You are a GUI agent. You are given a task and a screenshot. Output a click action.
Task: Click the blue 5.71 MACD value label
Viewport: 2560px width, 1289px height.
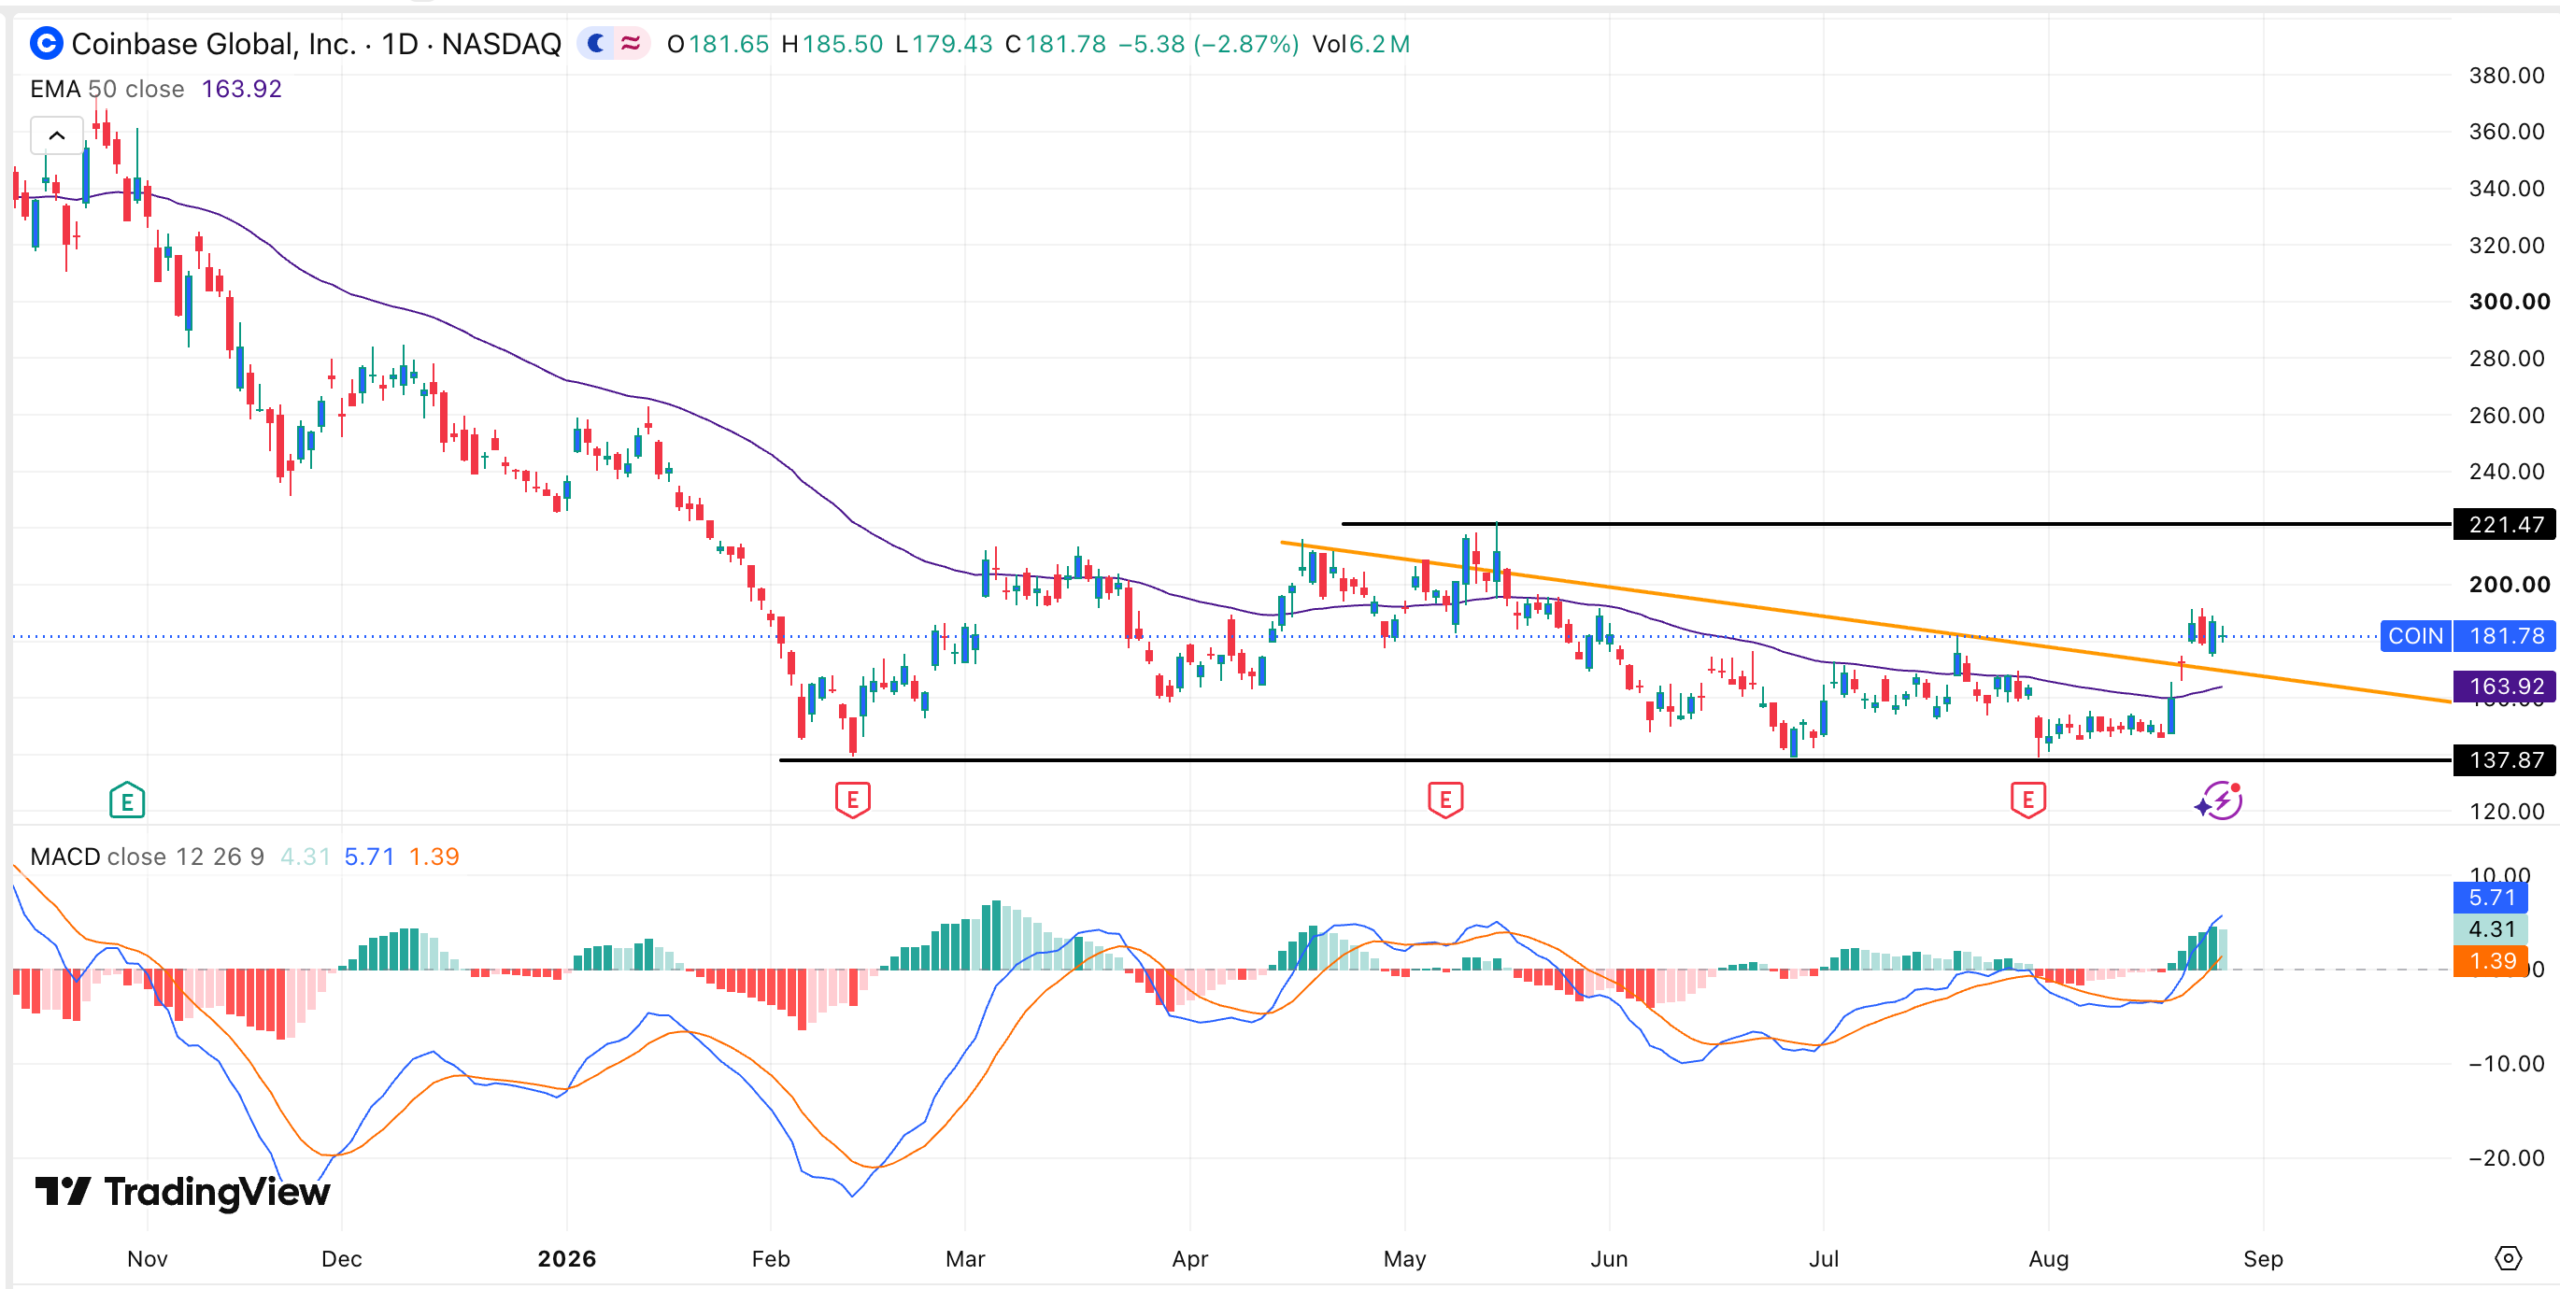click(2490, 898)
